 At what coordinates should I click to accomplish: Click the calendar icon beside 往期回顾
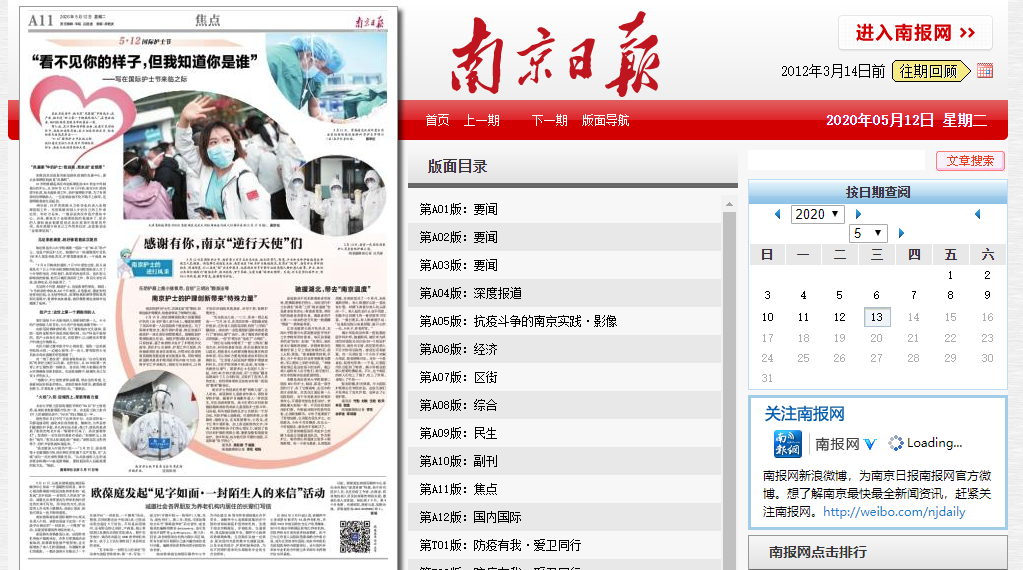985,70
